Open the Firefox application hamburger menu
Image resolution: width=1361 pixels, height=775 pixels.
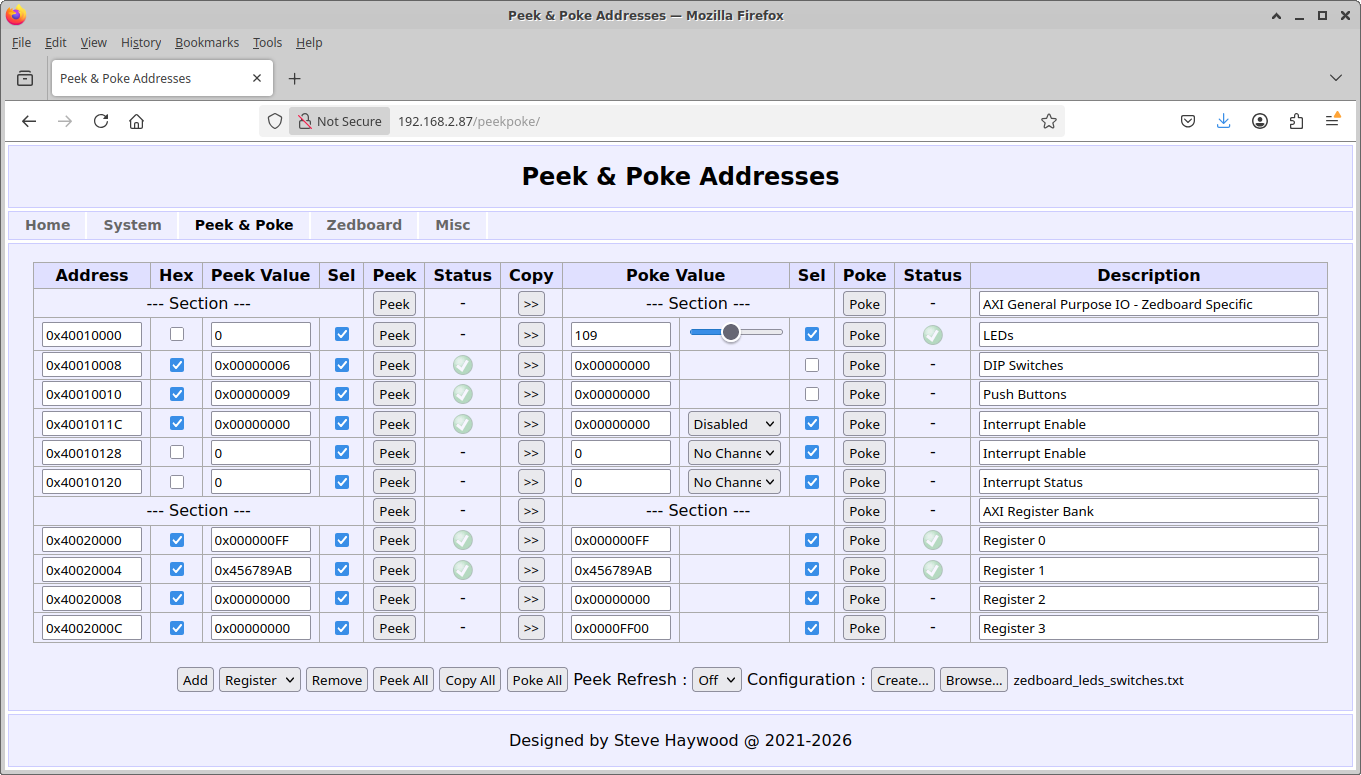click(x=1332, y=121)
